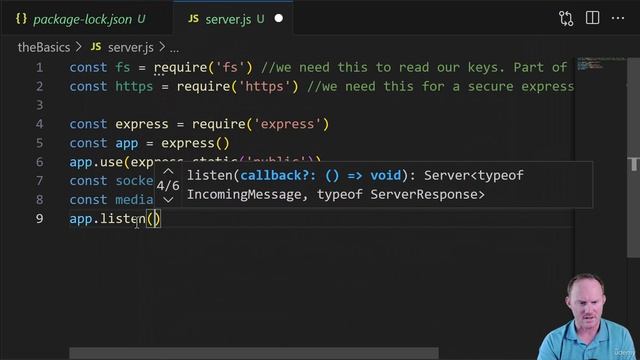Click the theBasics breadcrumb folder
The image size is (640, 360).
[x=44, y=47]
